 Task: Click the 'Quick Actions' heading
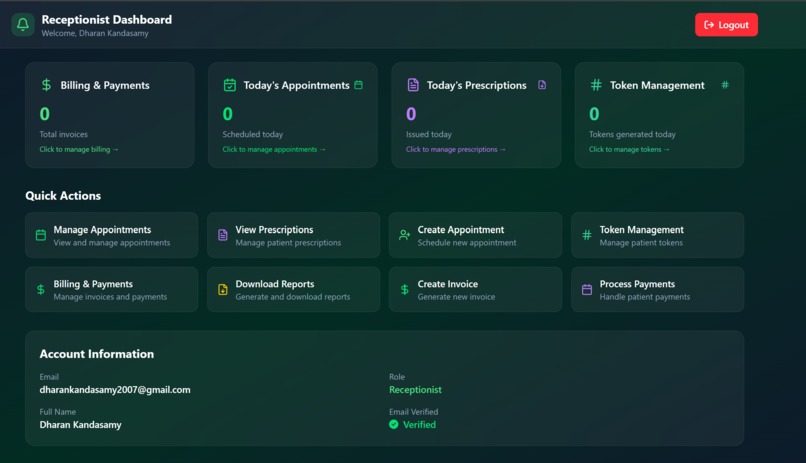(x=63, y=196)
